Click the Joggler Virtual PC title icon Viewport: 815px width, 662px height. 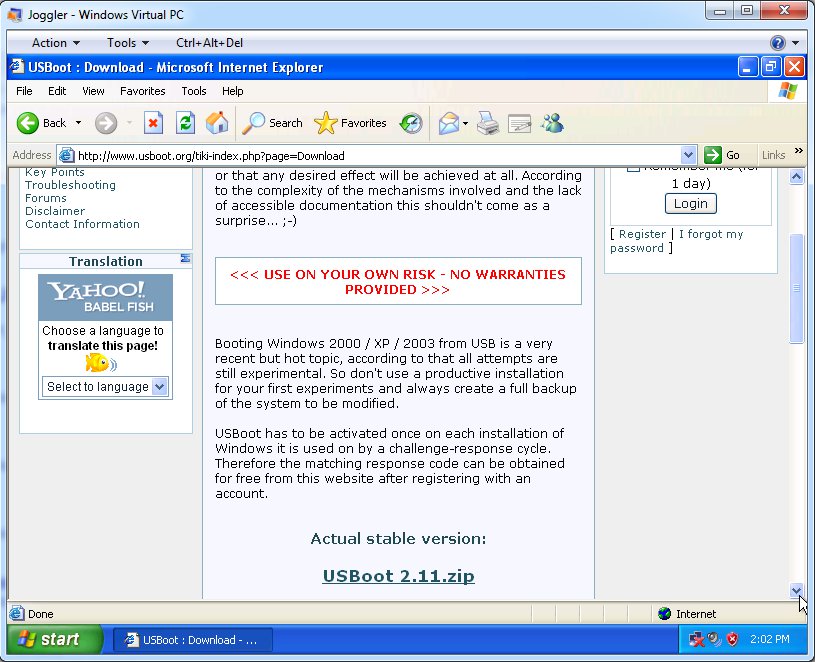point(16,15)
